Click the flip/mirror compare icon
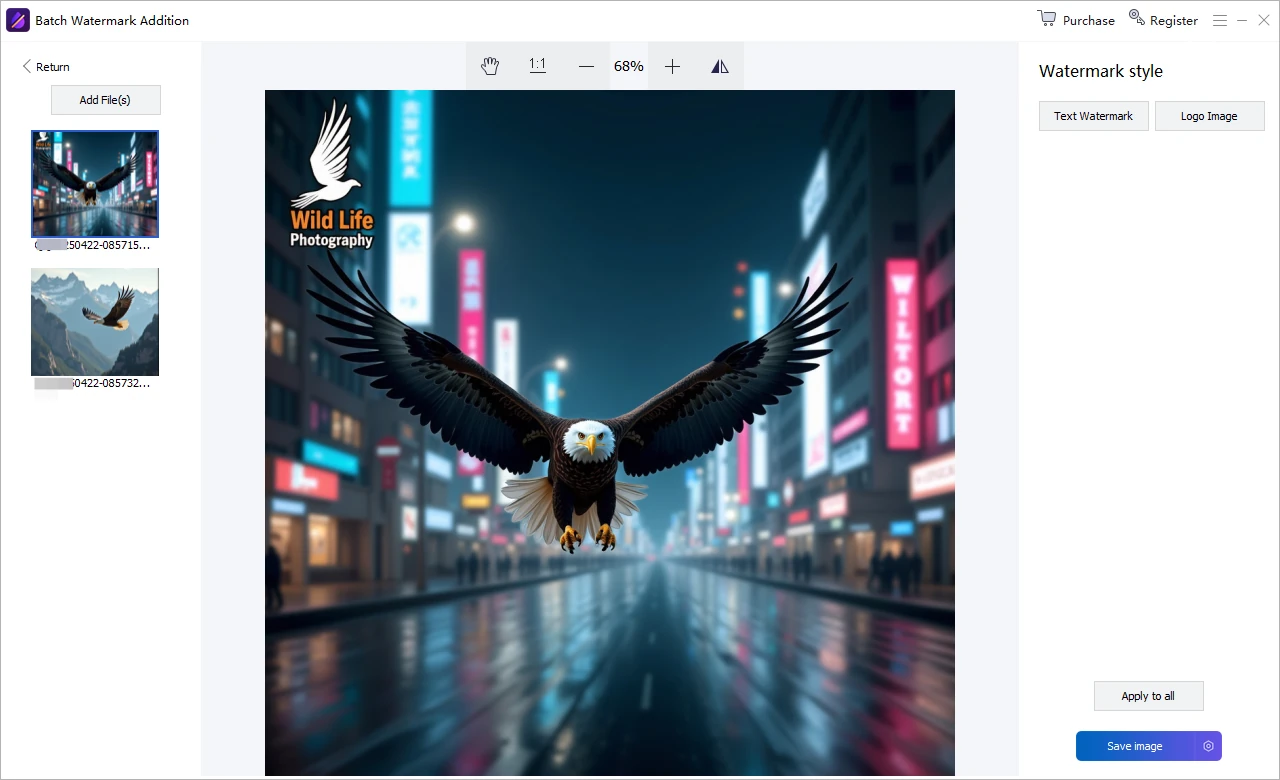 [x=720, y=66]
